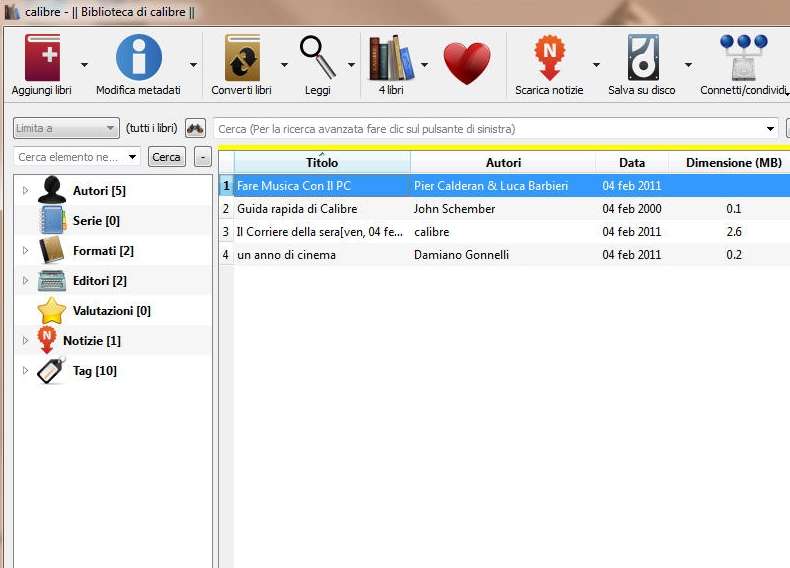Open the 4 libri dropdown arrow

pyautogui.click(x=424, y=65)
